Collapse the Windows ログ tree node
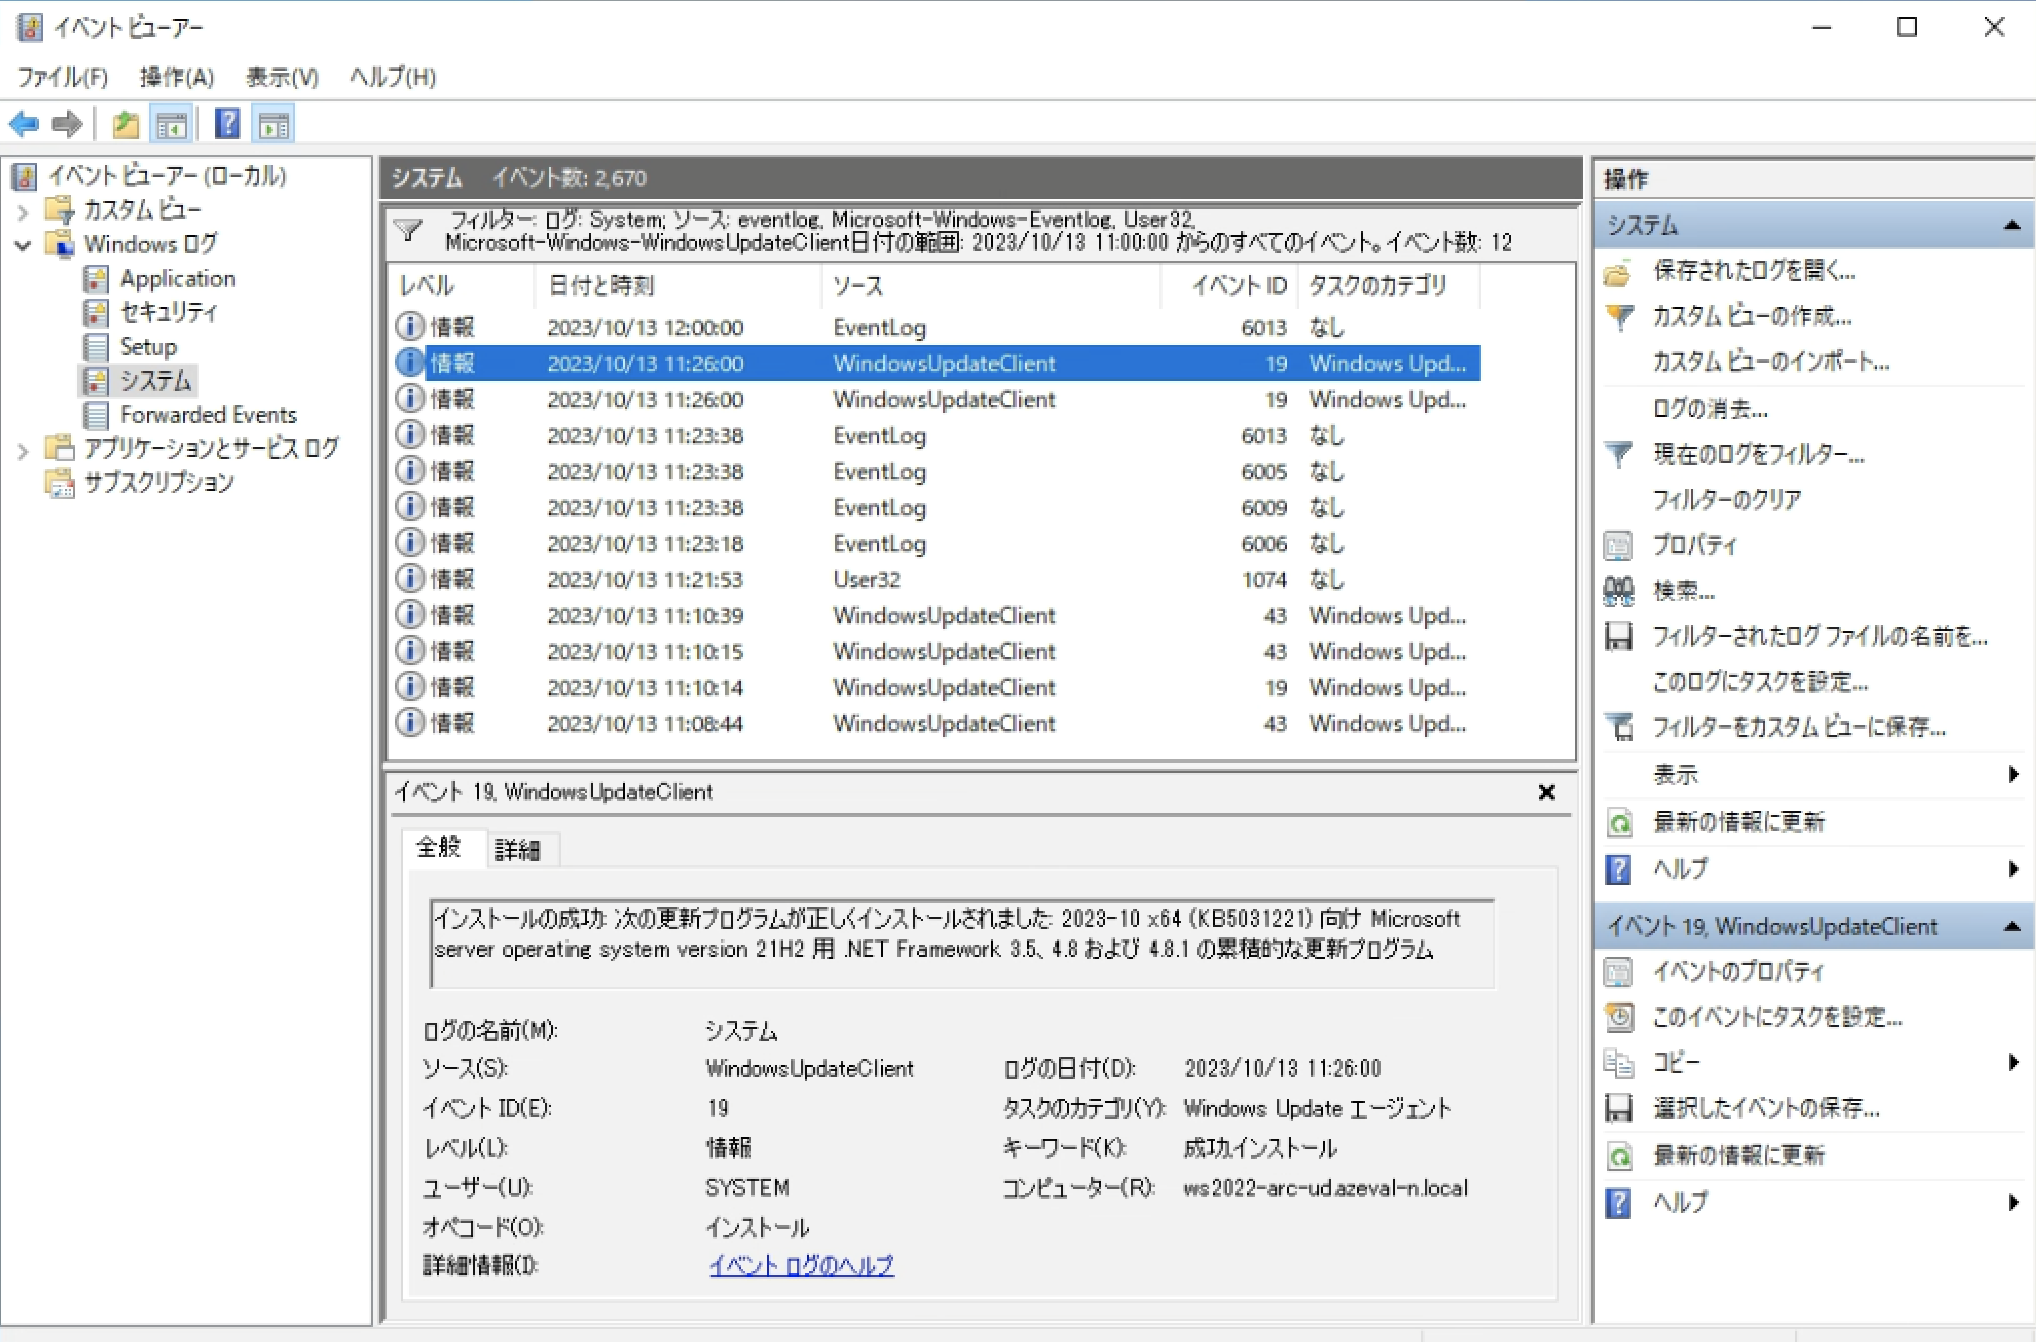 click(x=23, y=244)
